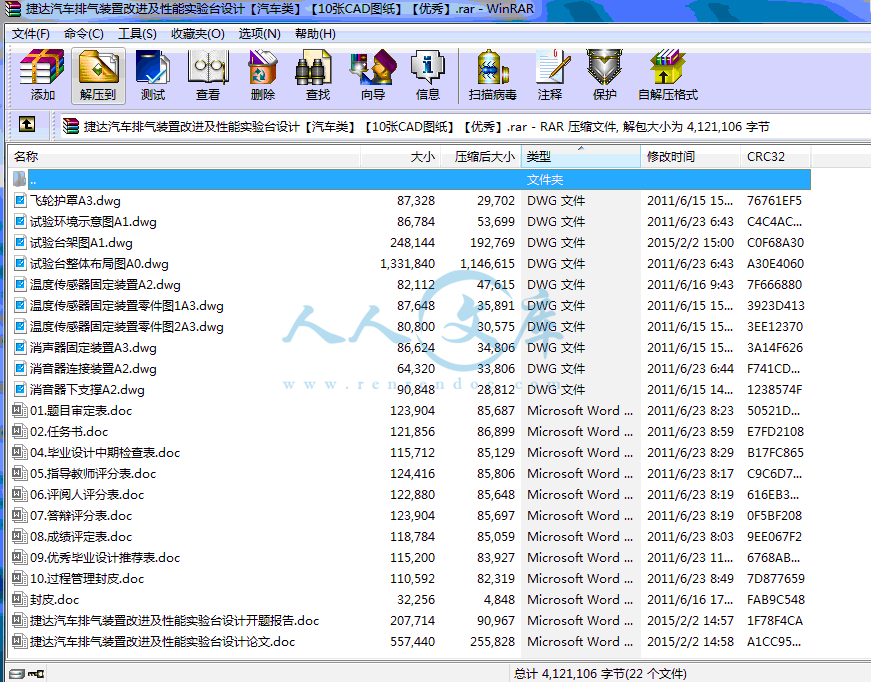The height and width of the screenshot is (682, 871).
Task: Click the key icon in the status bar
Action: [x=36, y=674]
